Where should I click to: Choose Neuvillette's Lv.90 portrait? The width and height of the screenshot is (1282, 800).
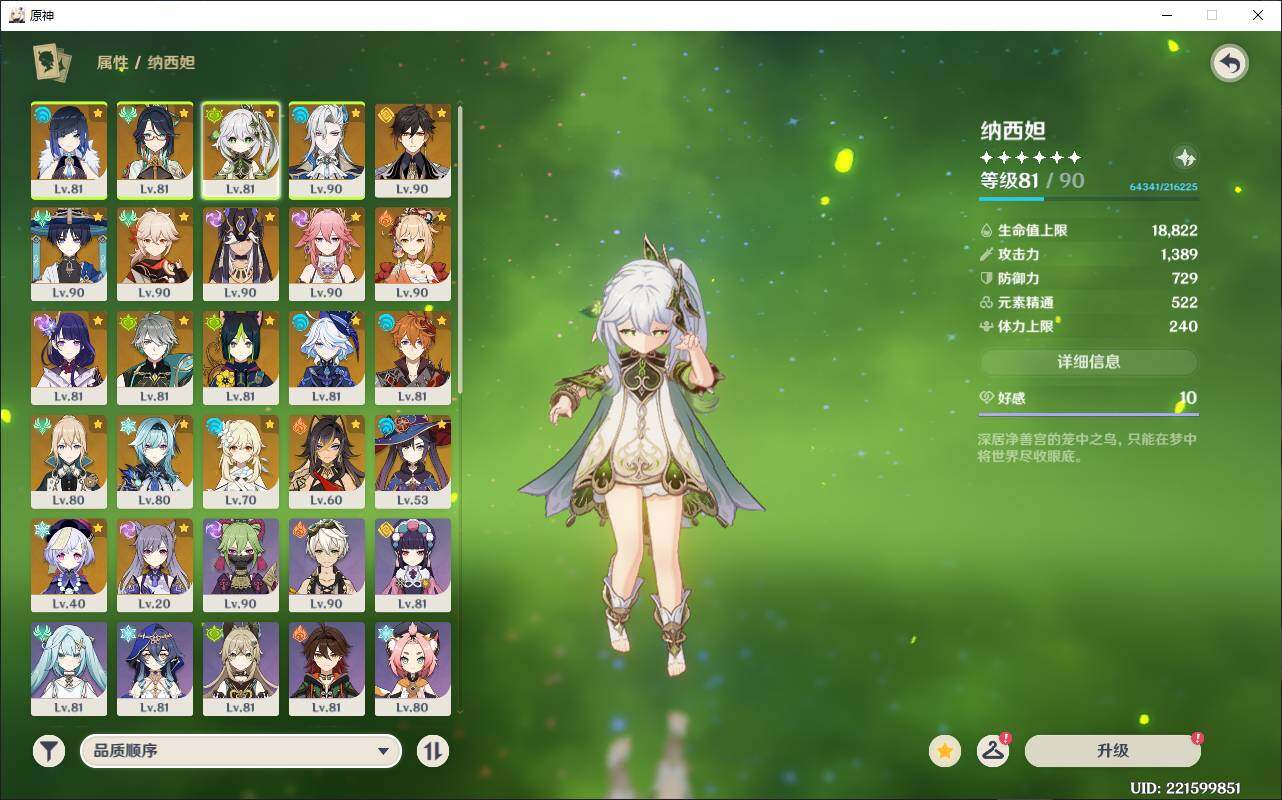tap(327, 150)
